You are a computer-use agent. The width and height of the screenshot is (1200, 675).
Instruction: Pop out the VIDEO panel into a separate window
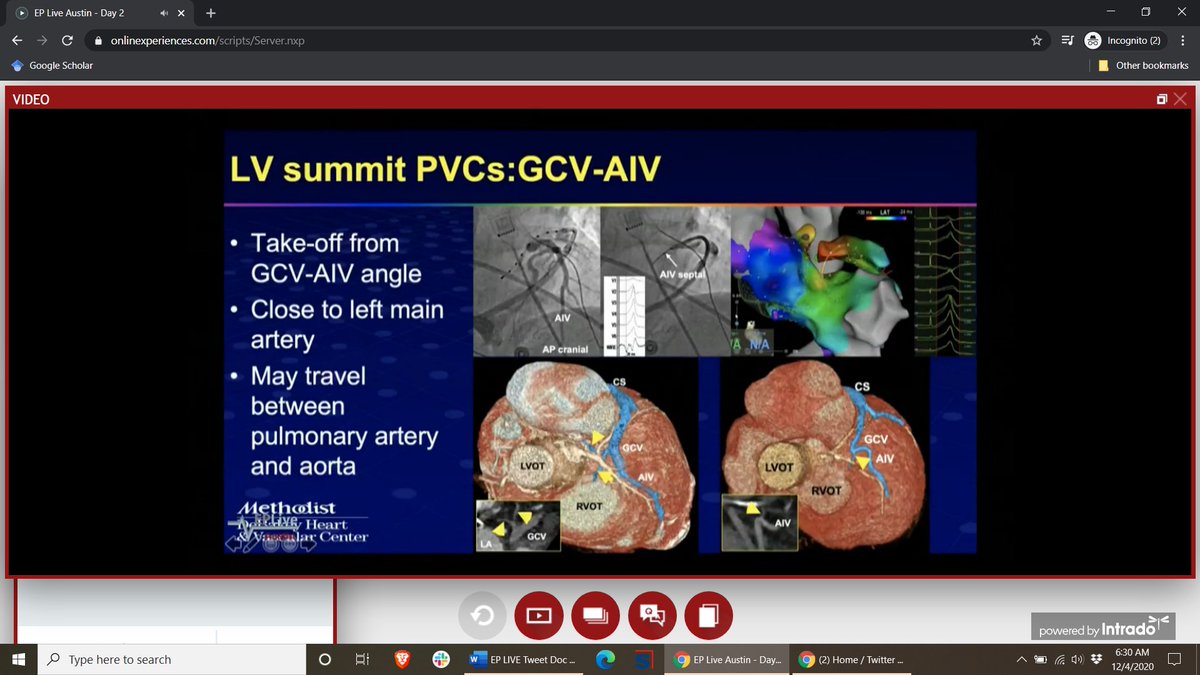(1162, 99)
